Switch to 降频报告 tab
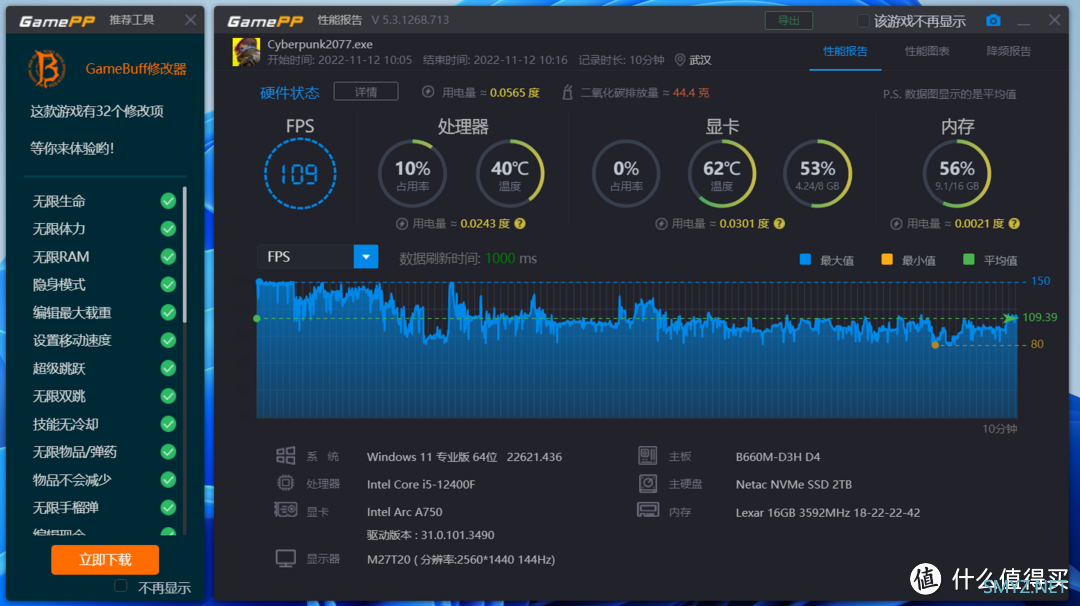The image size is (1080, 606). (1008, 51)
